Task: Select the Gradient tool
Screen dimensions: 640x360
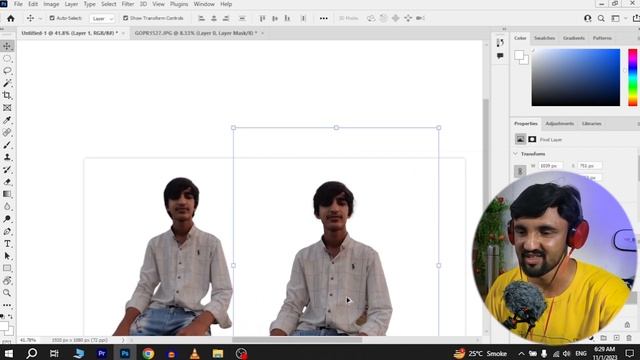Action: [7, 194]
